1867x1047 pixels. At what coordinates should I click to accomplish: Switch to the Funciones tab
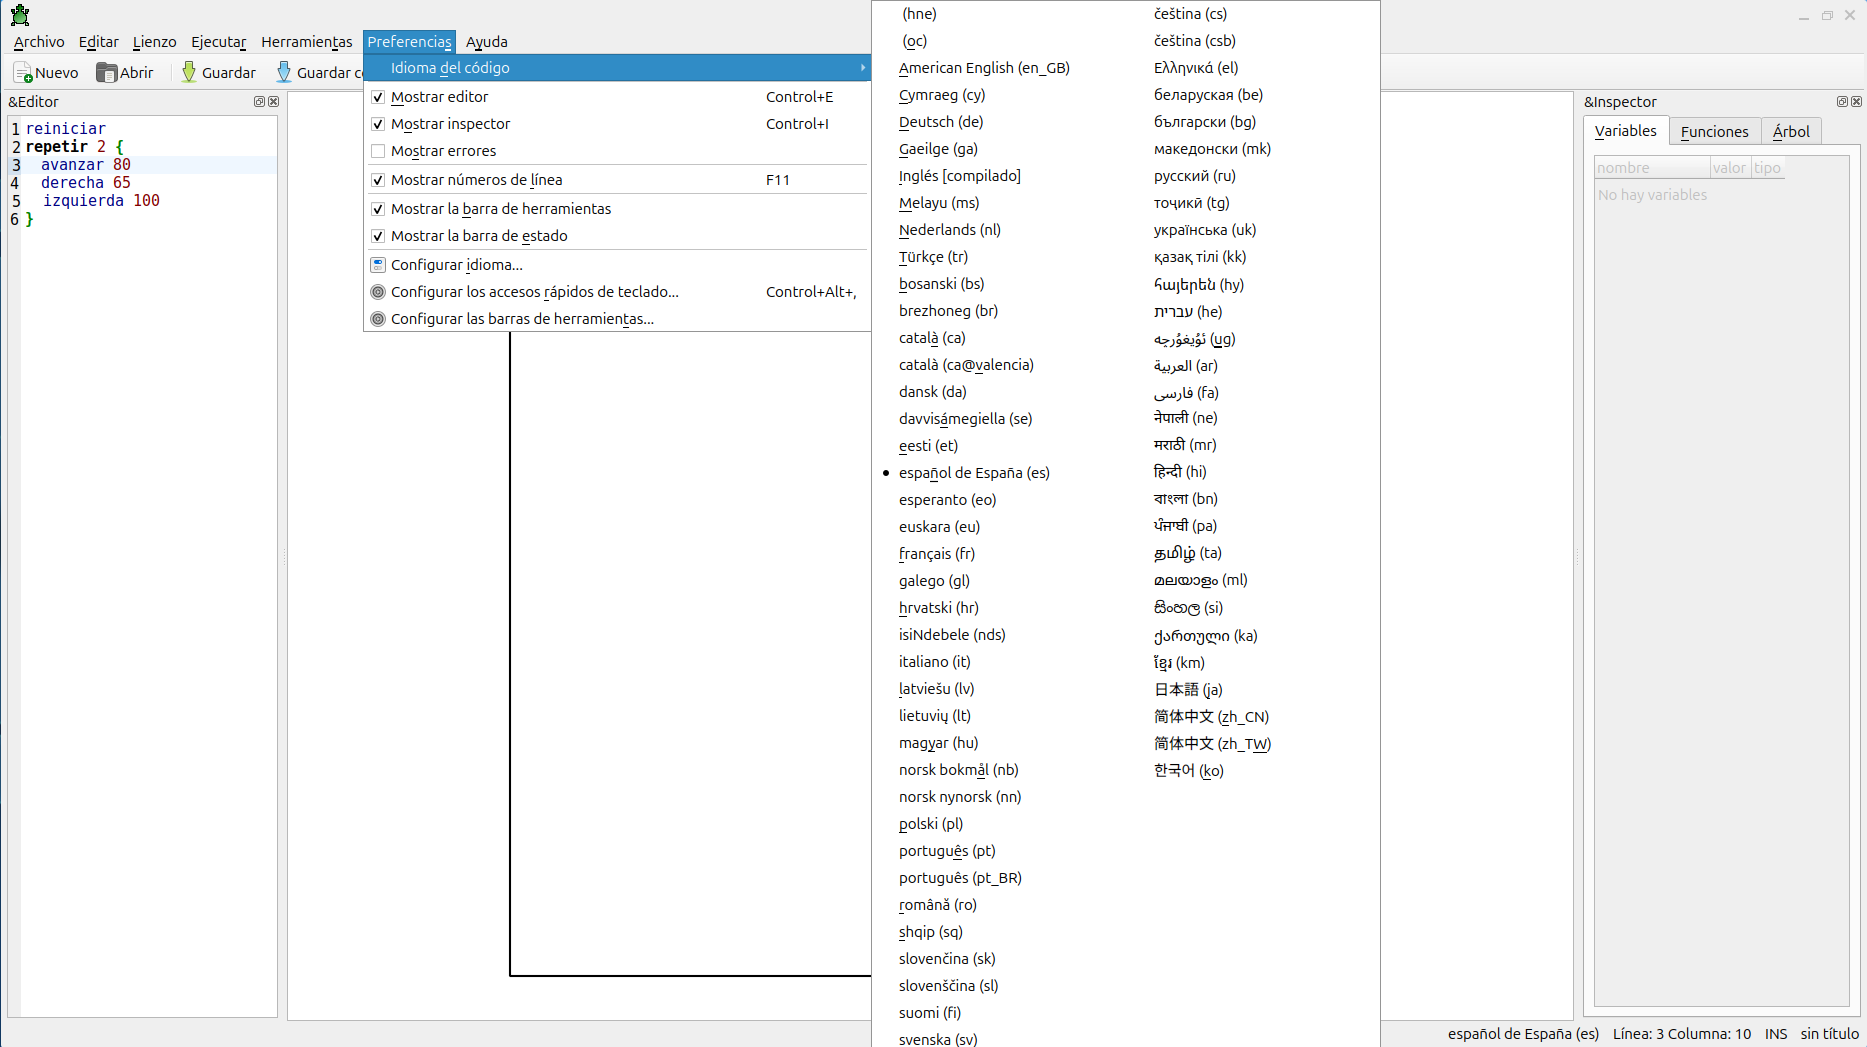click(1714, 132)
